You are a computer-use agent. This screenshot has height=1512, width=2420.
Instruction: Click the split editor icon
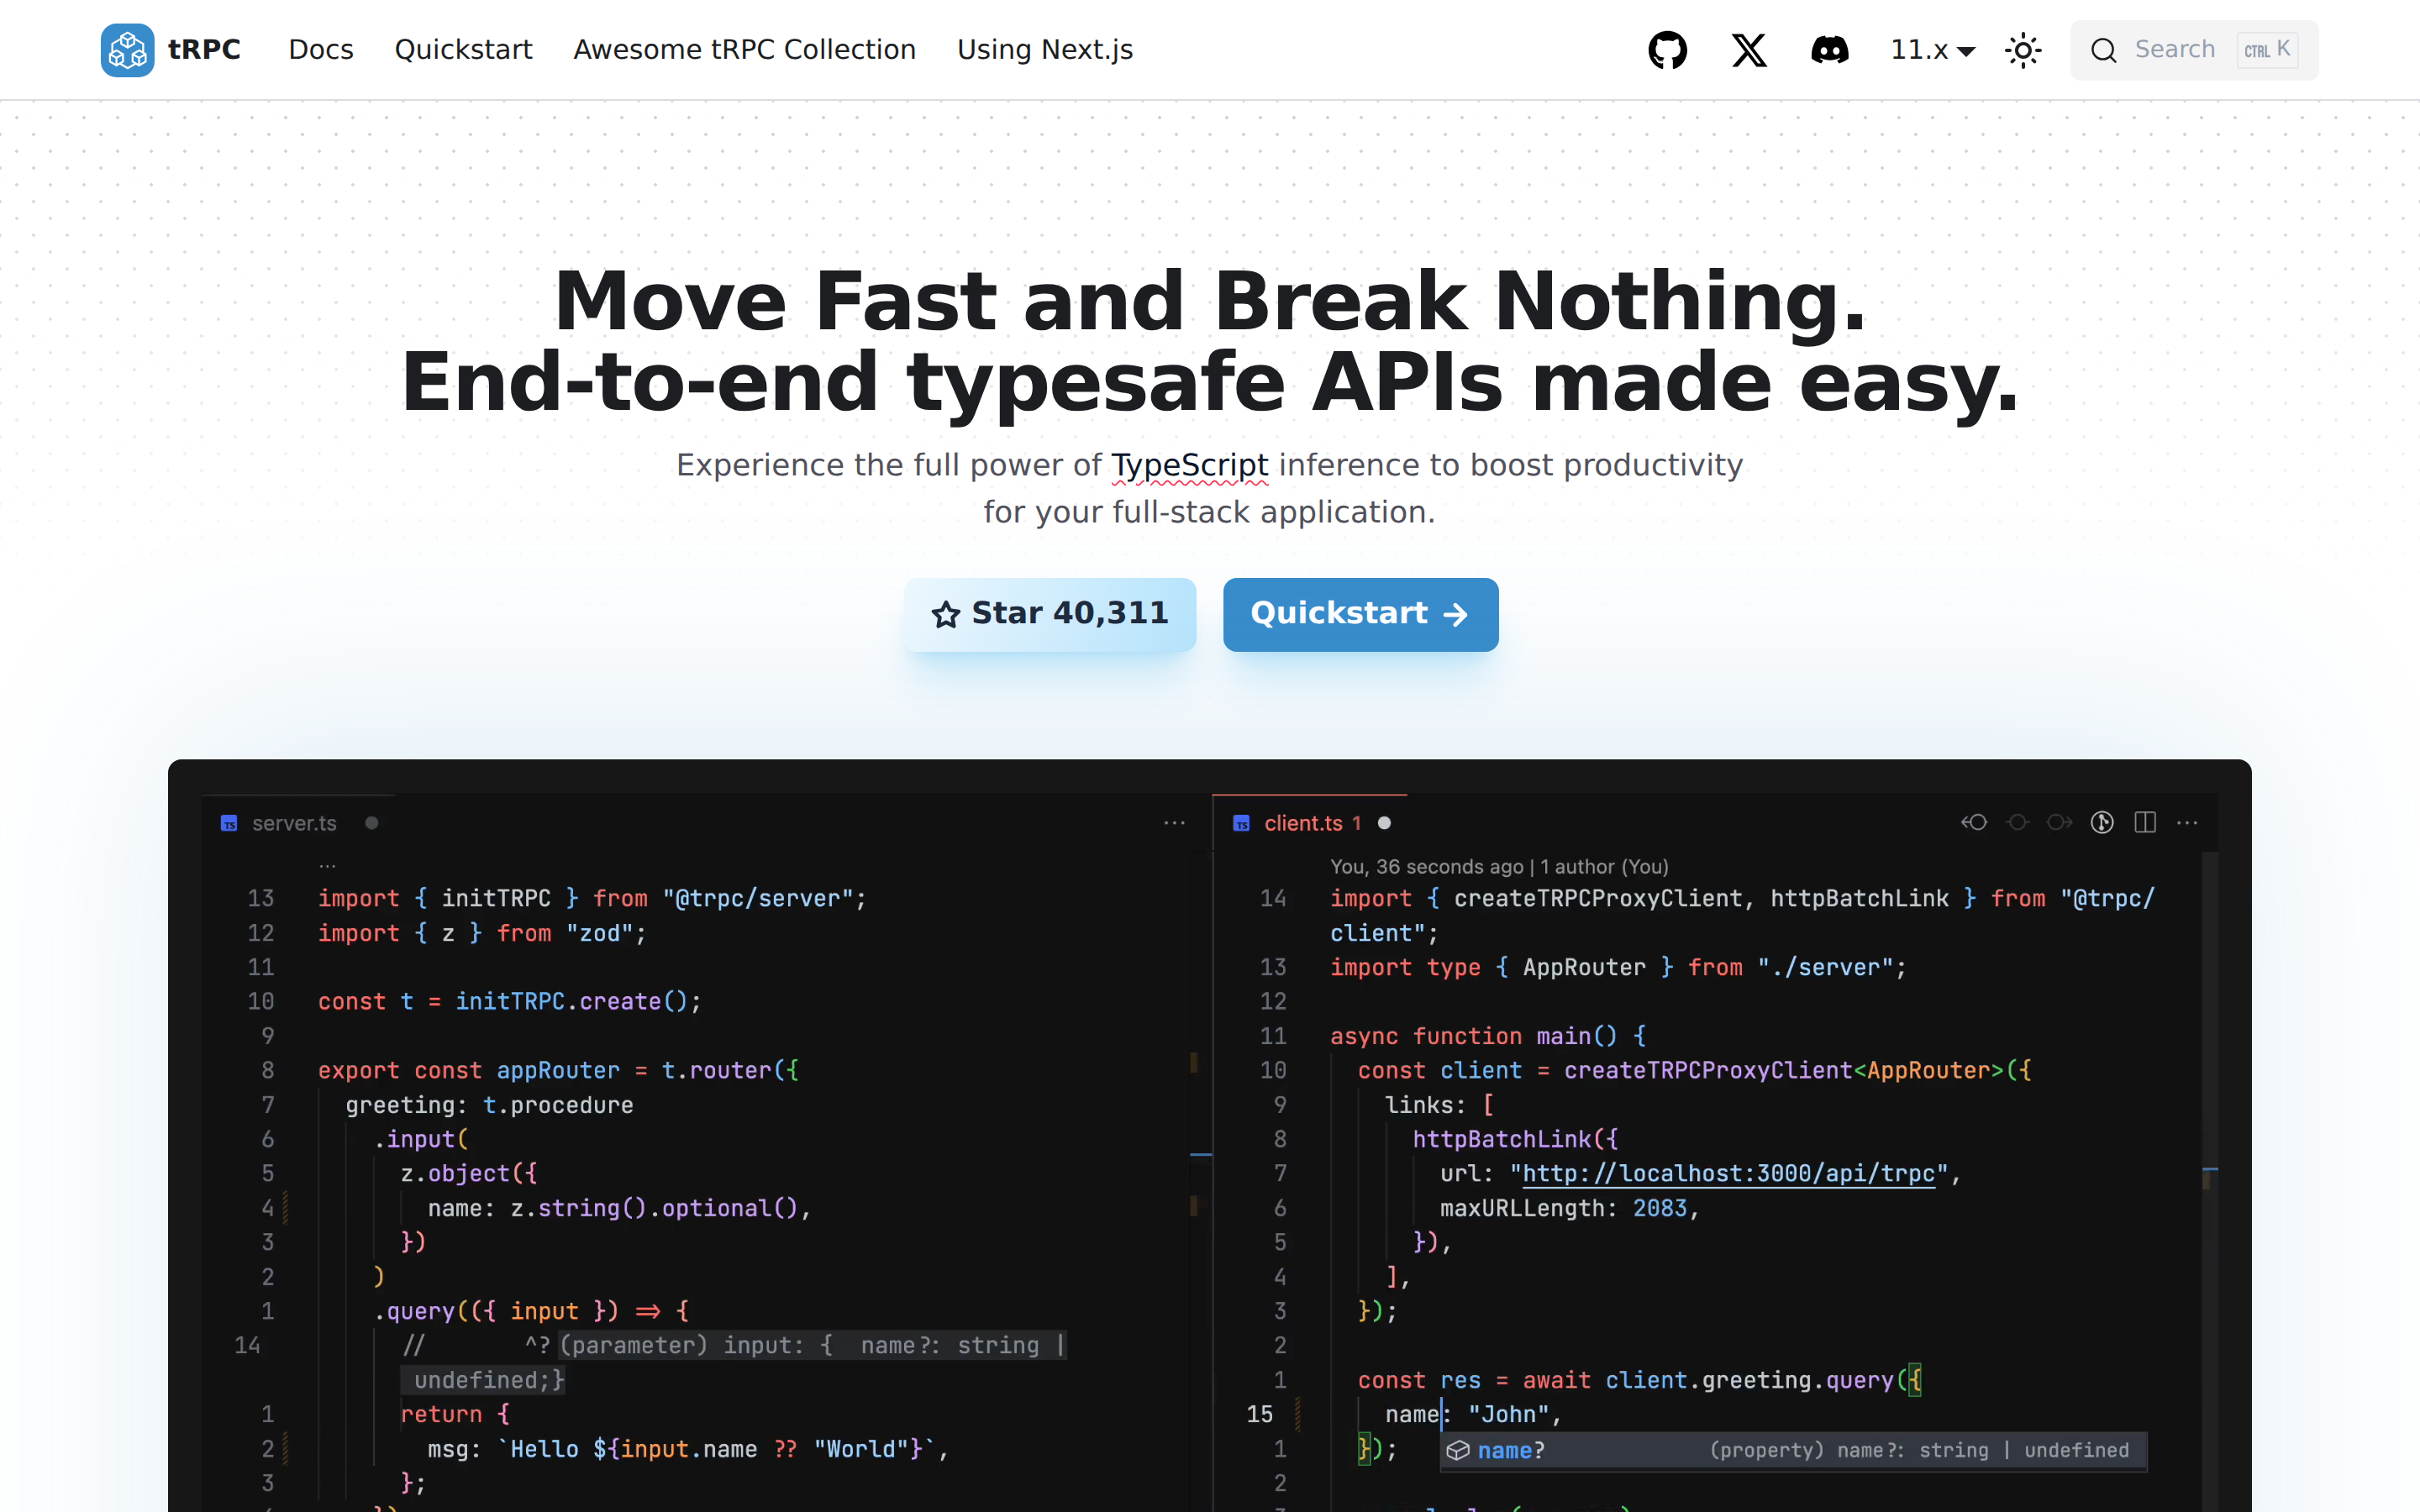(2144, 822)
